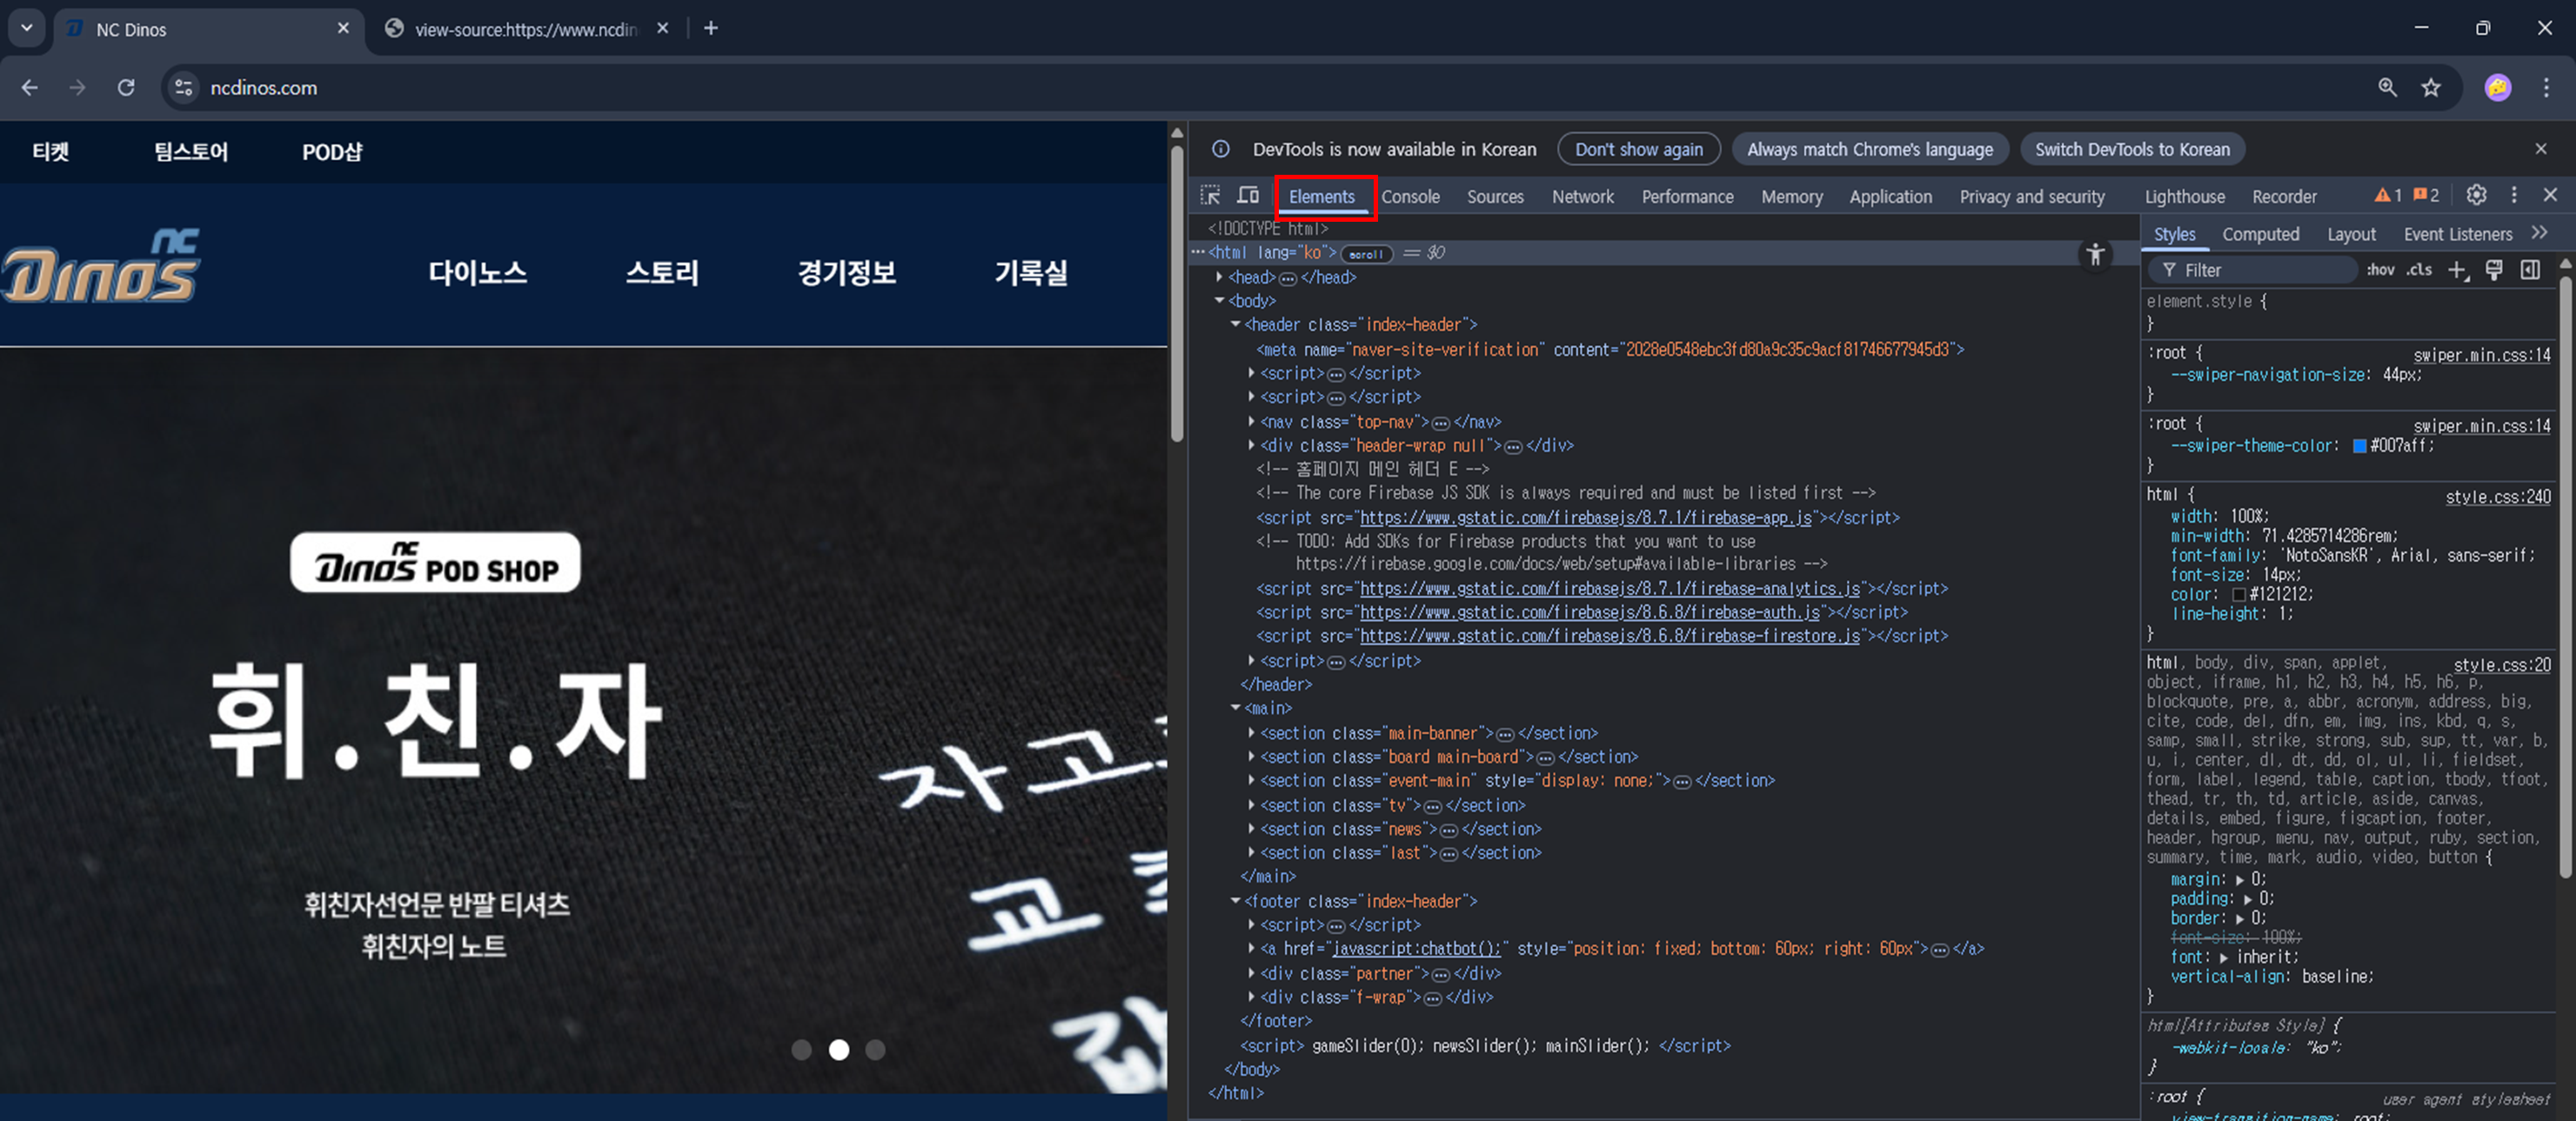Screen dimensions: 2576x1121
Task: Toggle the .cls element classes panel
Action: pyautogui.click(x=2419, y=270)
